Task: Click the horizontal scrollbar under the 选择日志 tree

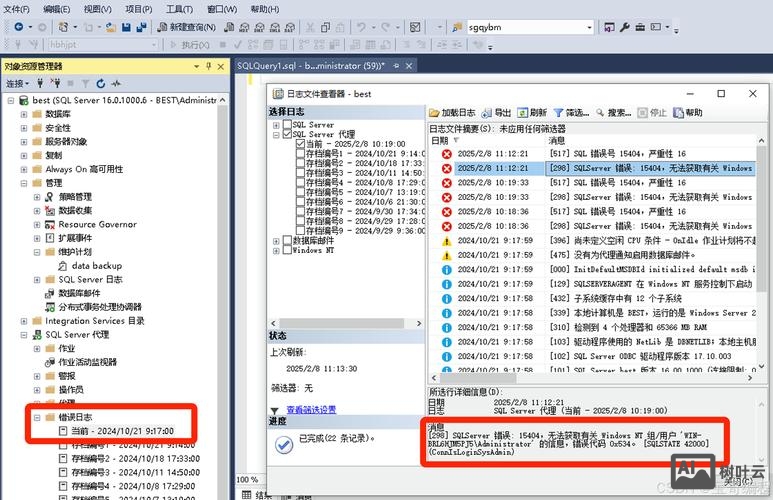Action: coord(342,323)
